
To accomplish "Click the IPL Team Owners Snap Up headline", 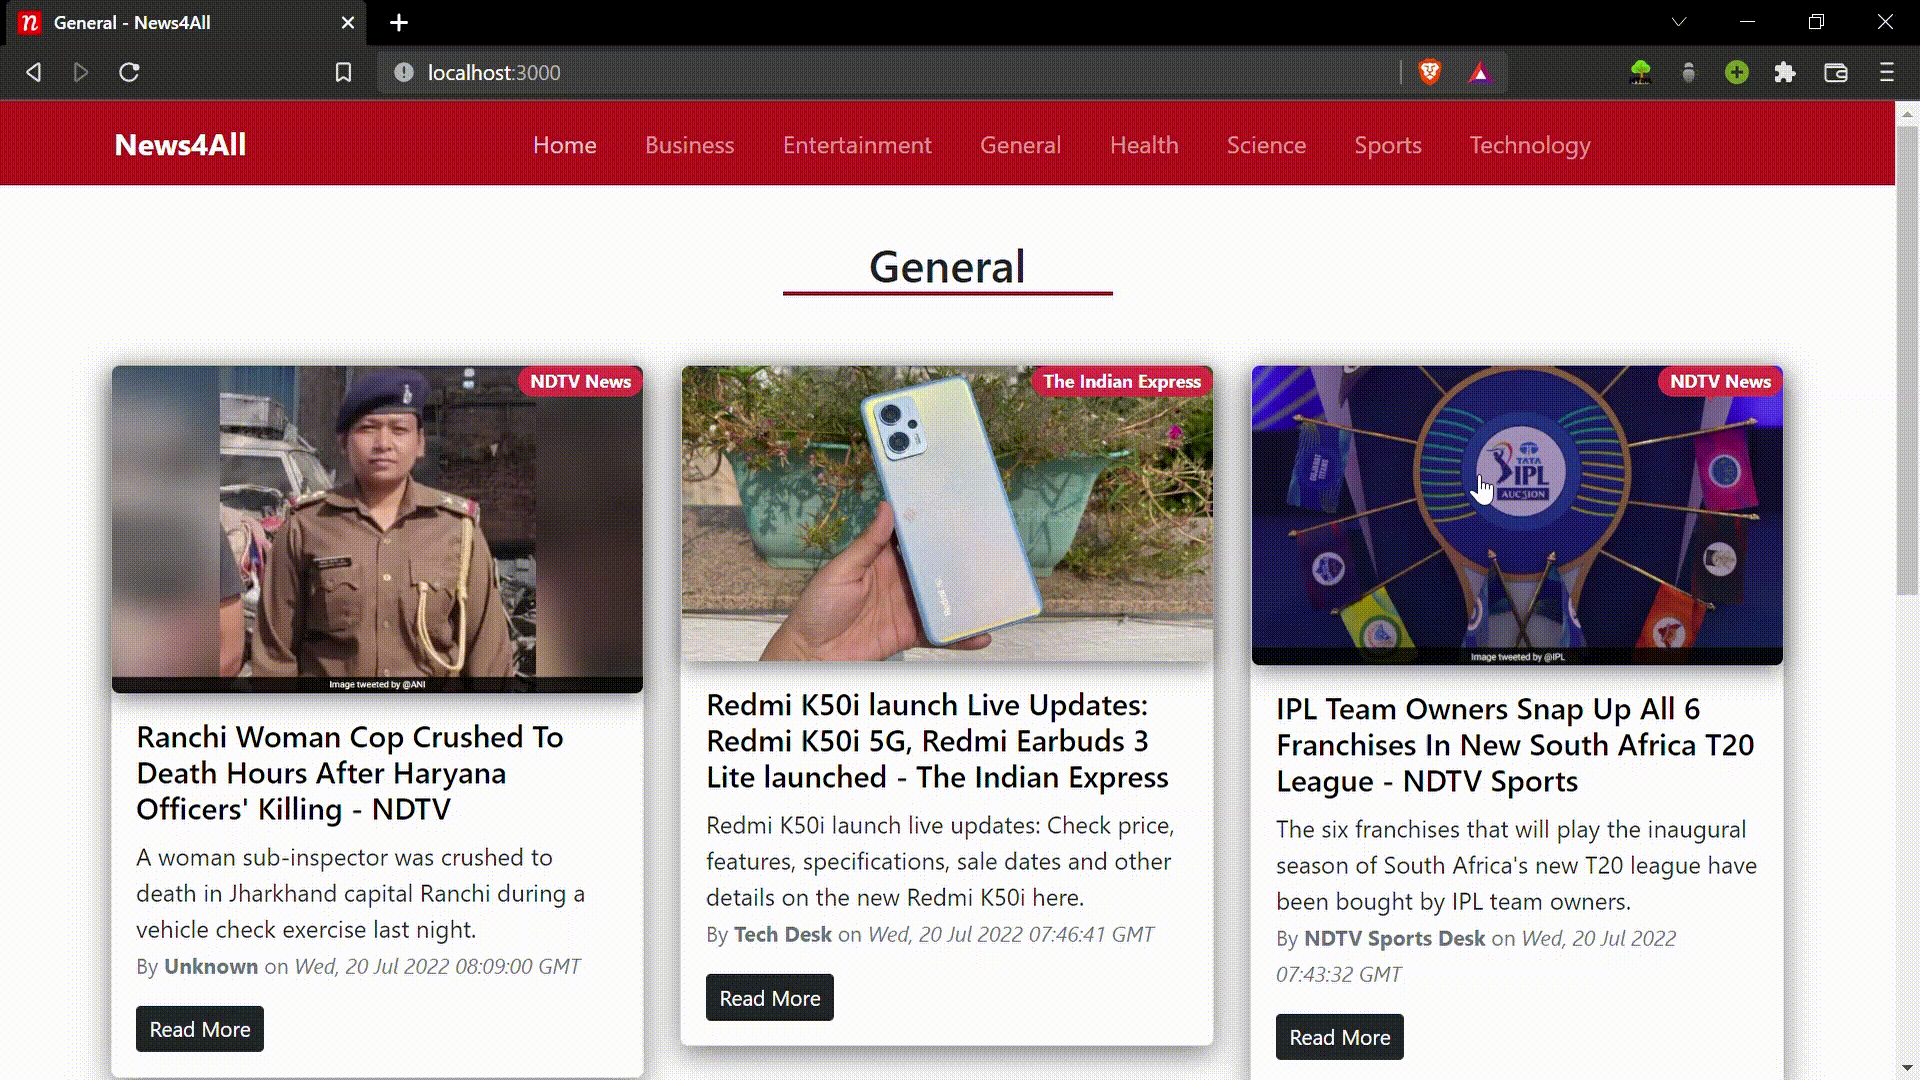I will pos(1515,745).
